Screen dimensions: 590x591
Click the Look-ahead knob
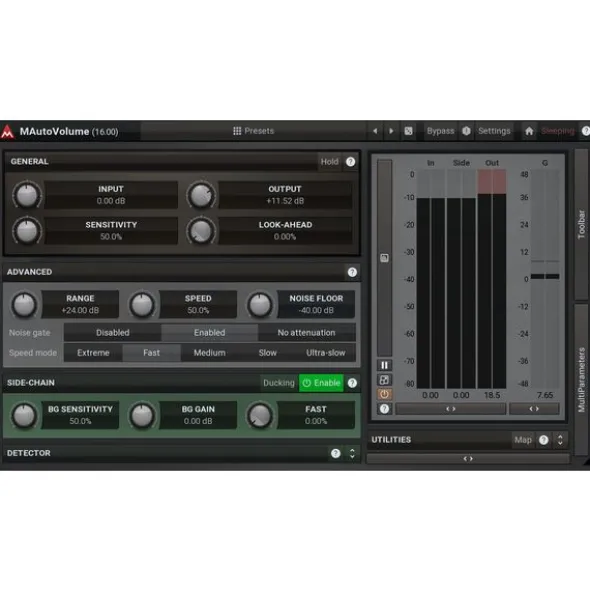coord(201,231)
